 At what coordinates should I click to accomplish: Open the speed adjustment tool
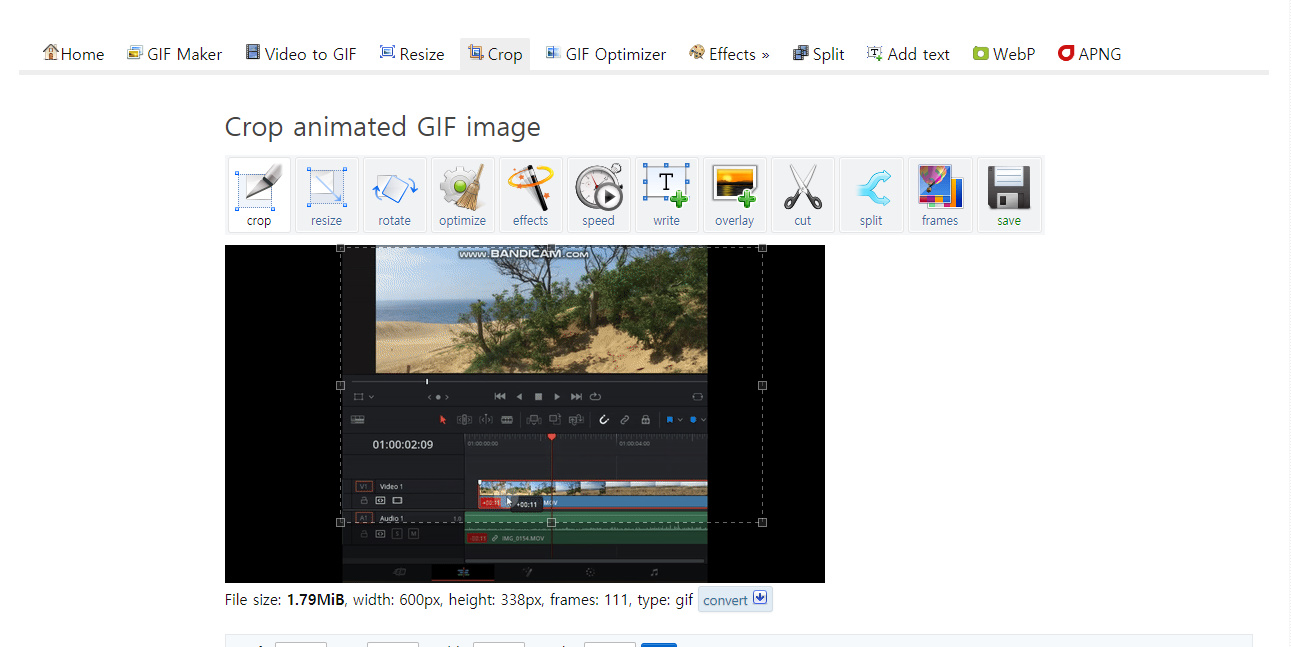point(599,195)
